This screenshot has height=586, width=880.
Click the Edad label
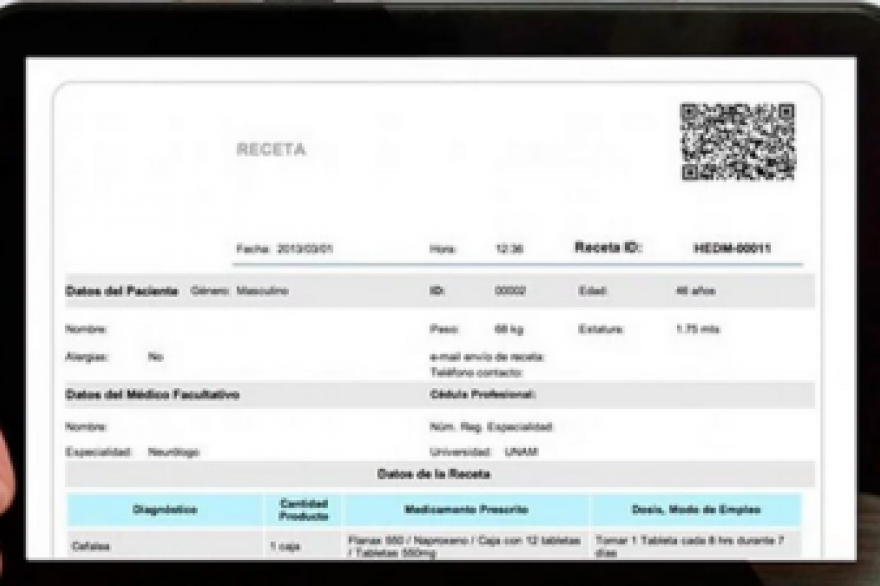593,291
